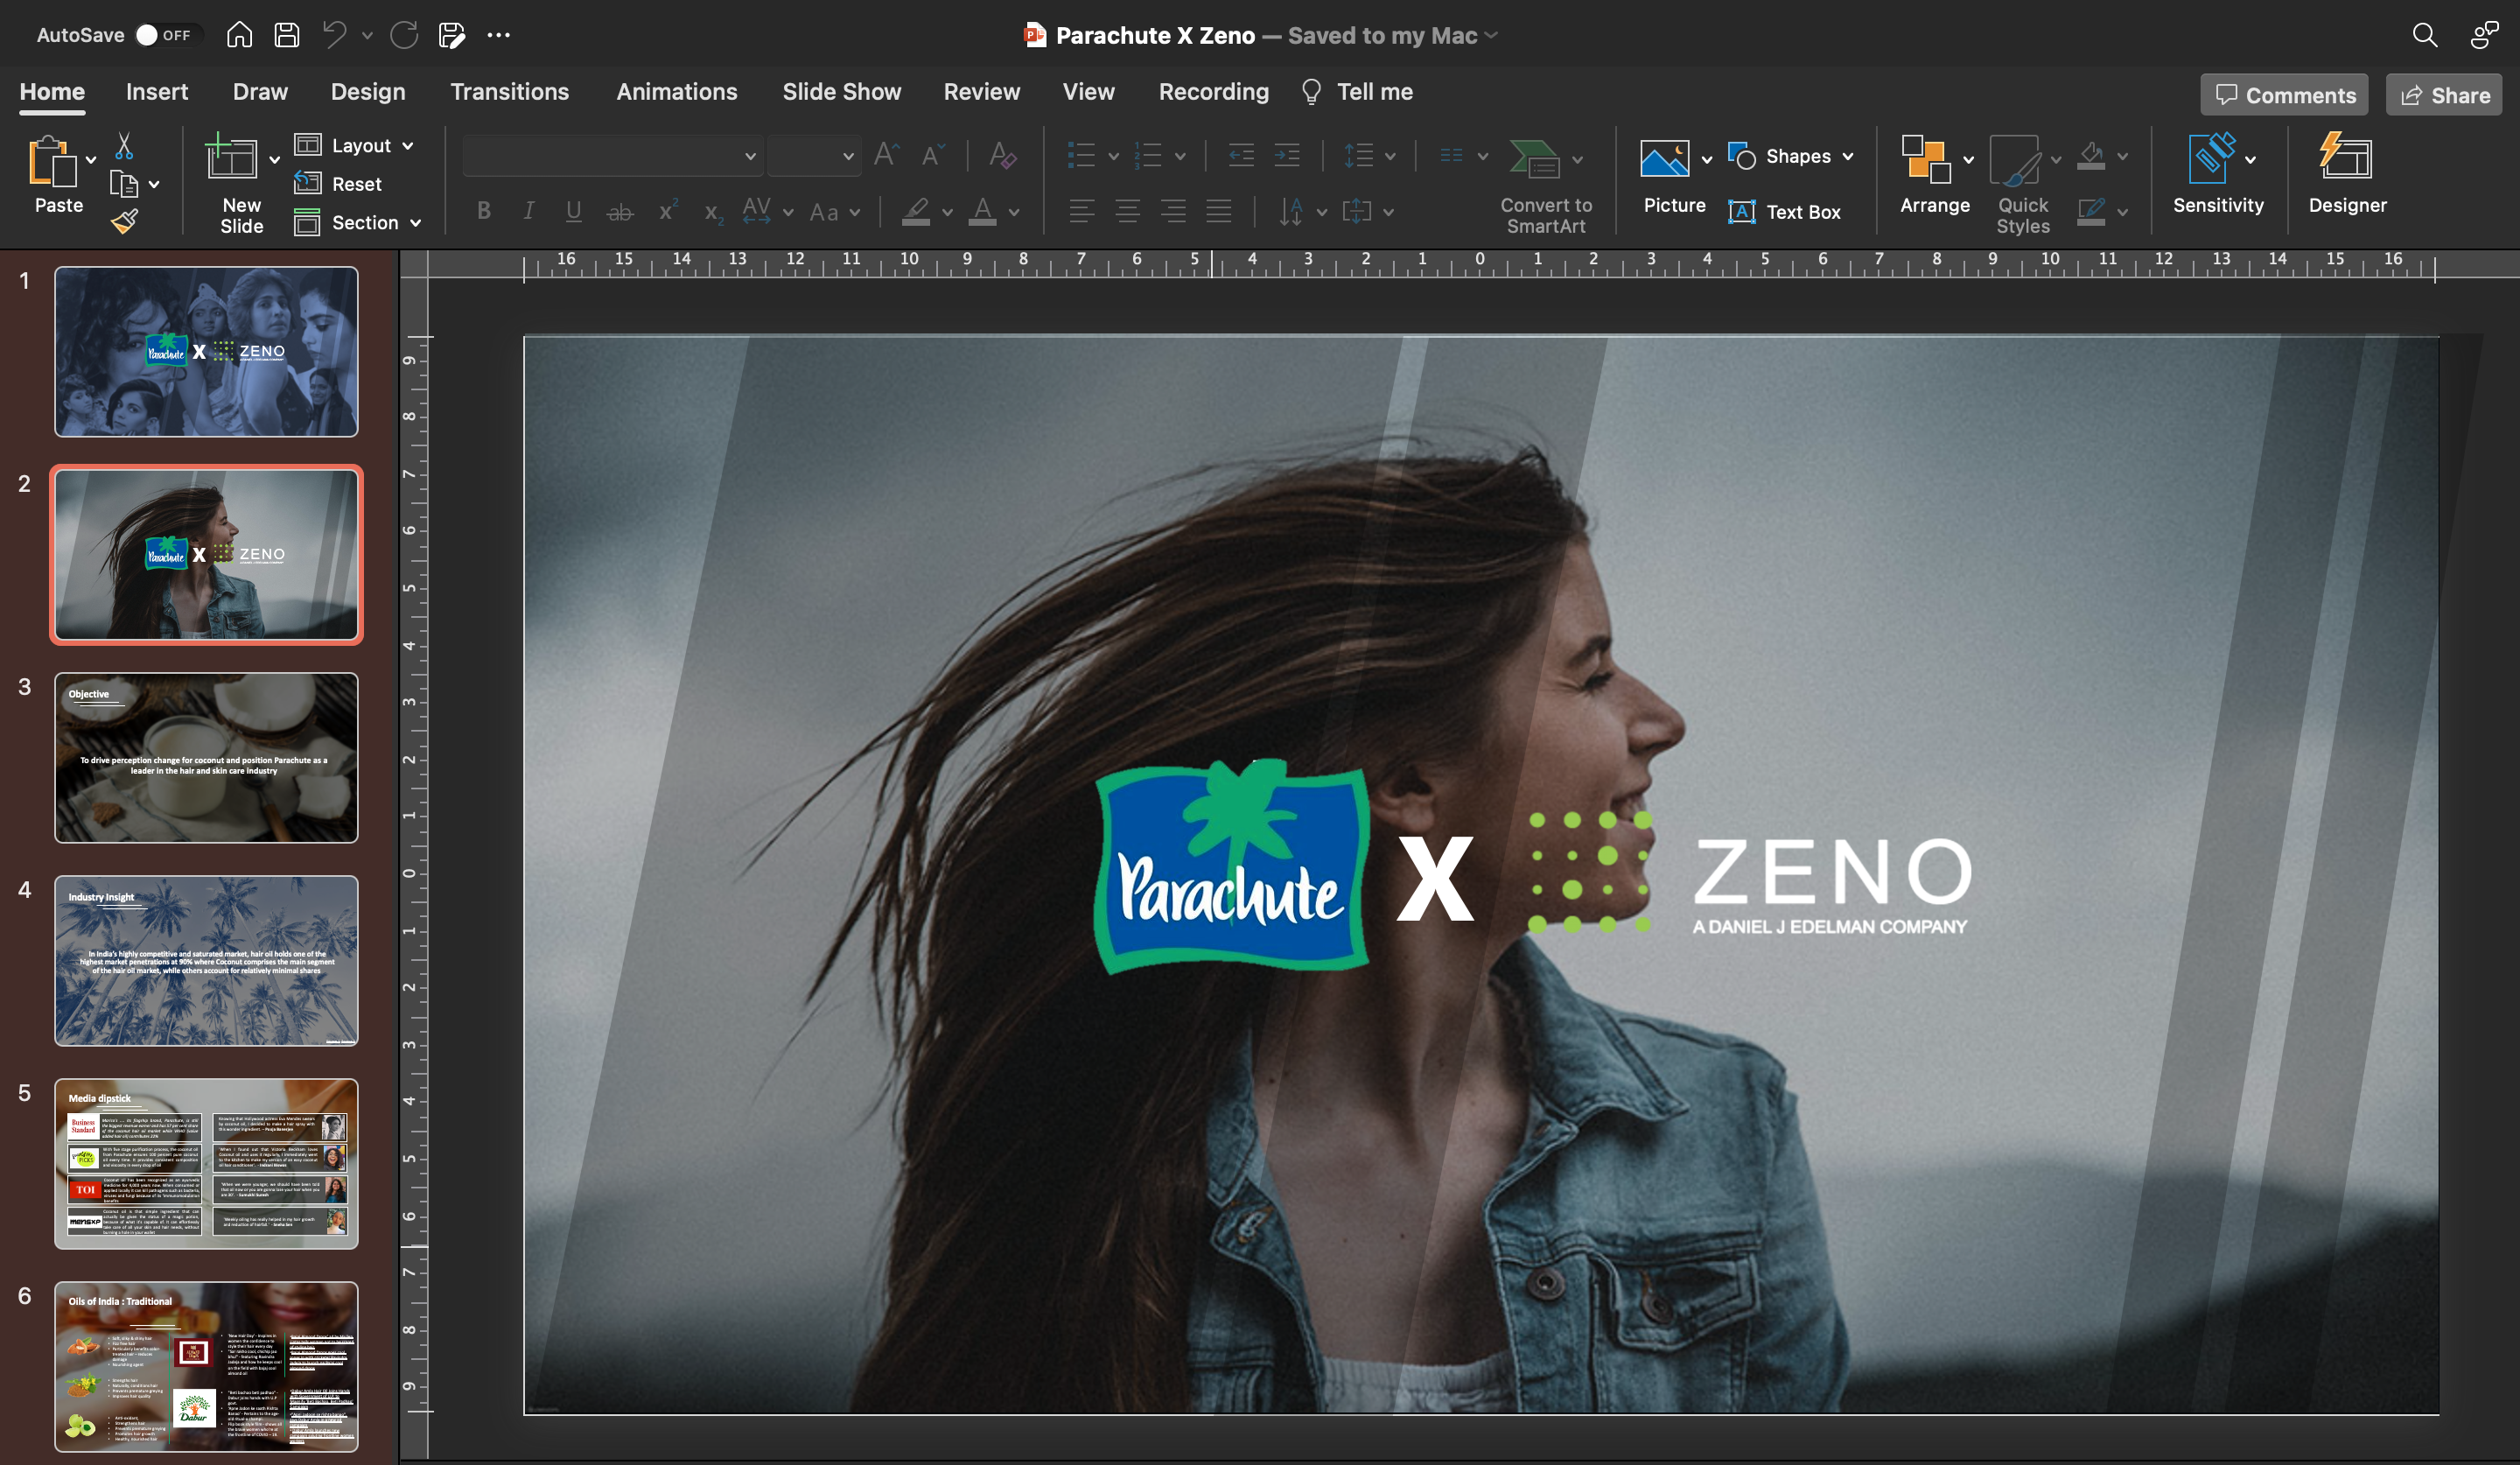
Task: Click the Comments button
Action: (x=2284, y=95)
